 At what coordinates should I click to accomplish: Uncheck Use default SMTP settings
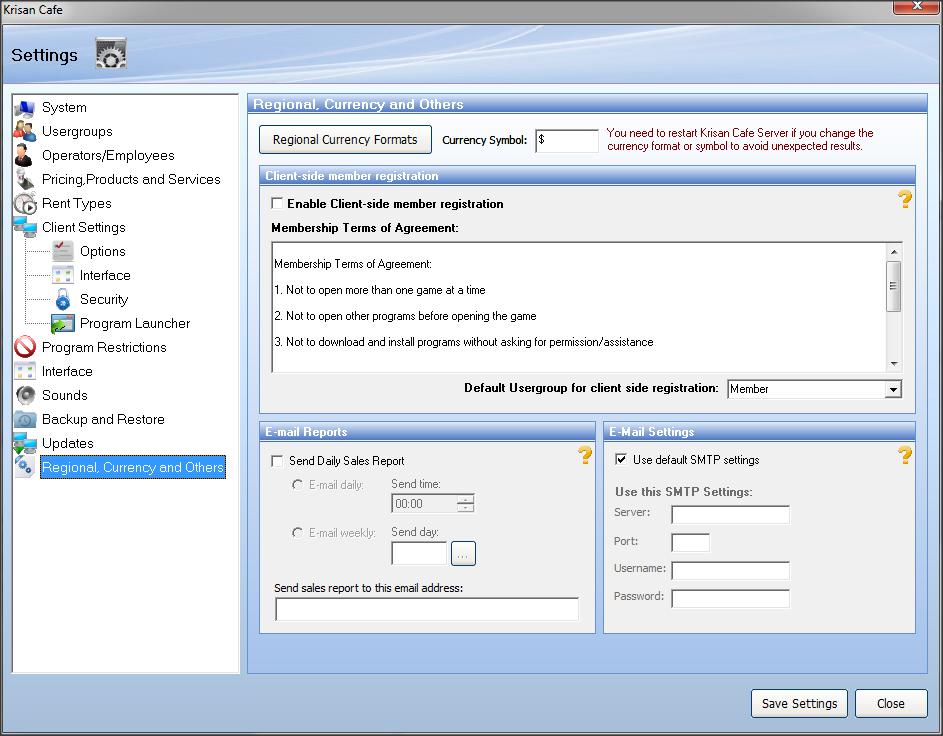[621, 459]
